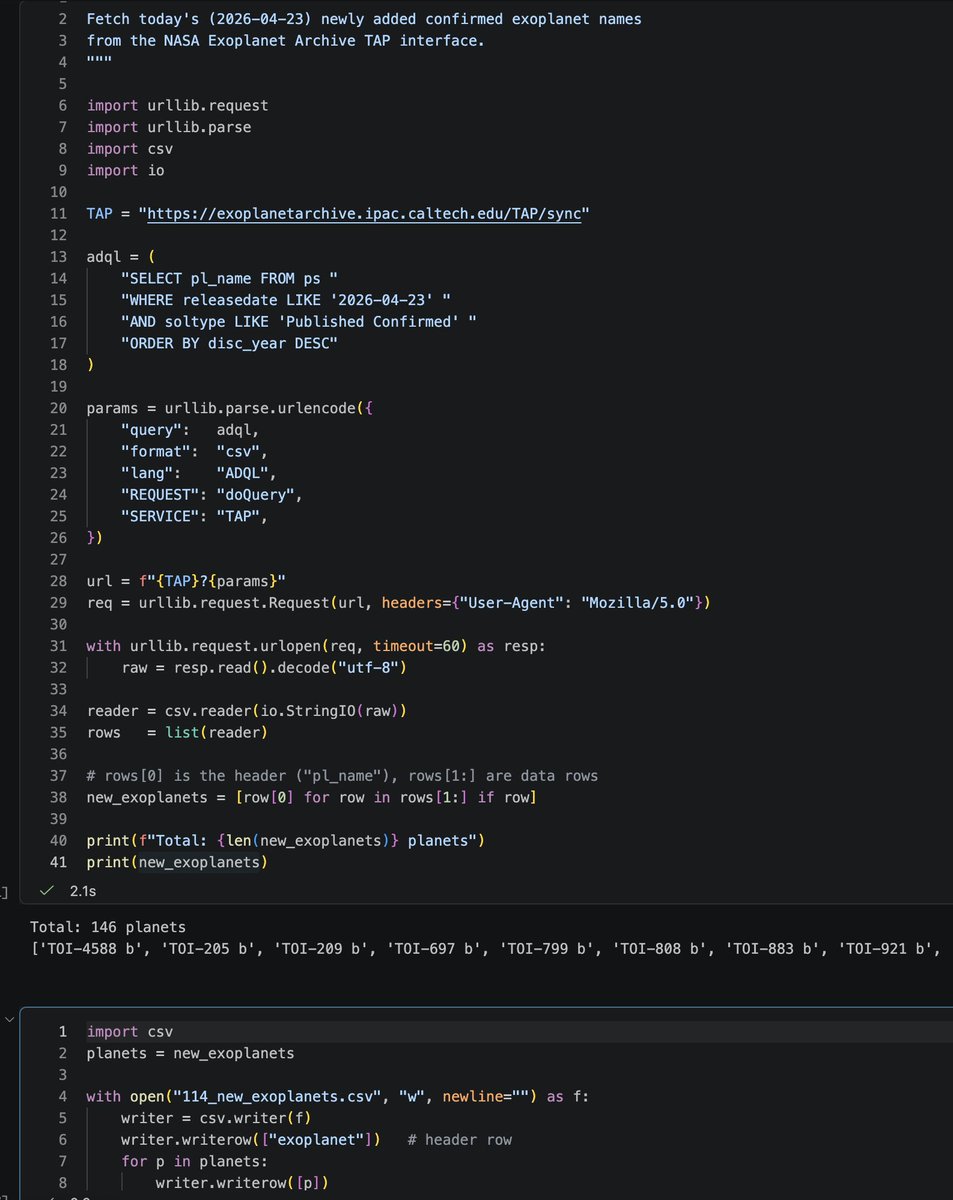
Task: Click line number 11 in the gutter
Action: click(x=58, y=214)
